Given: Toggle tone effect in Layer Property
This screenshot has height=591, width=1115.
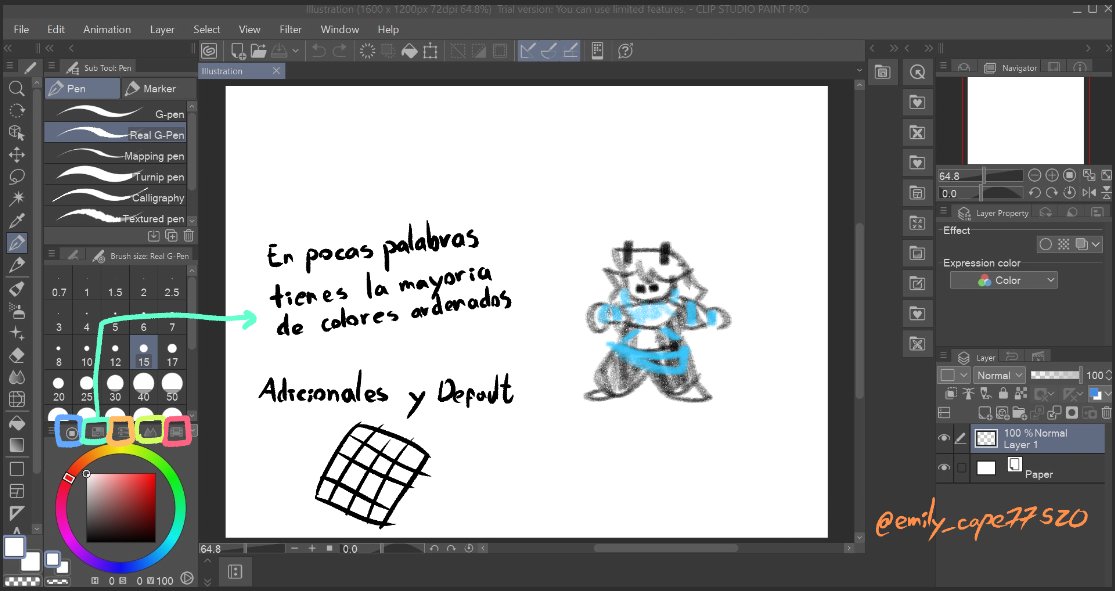Looking at the screenshot, I should click(1063, 244).
